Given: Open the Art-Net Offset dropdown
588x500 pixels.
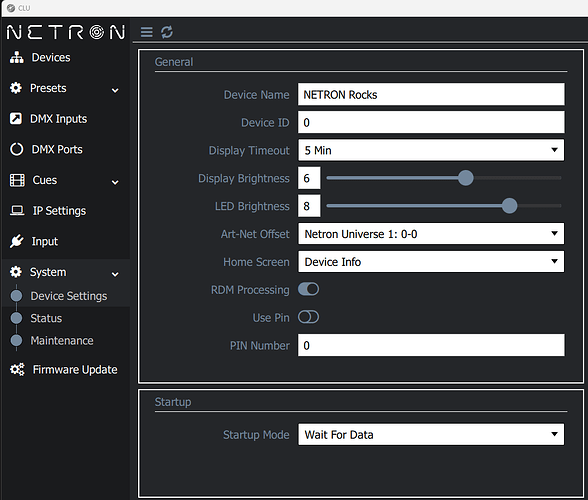Looking at the screenshot, I should click(431, 234).
